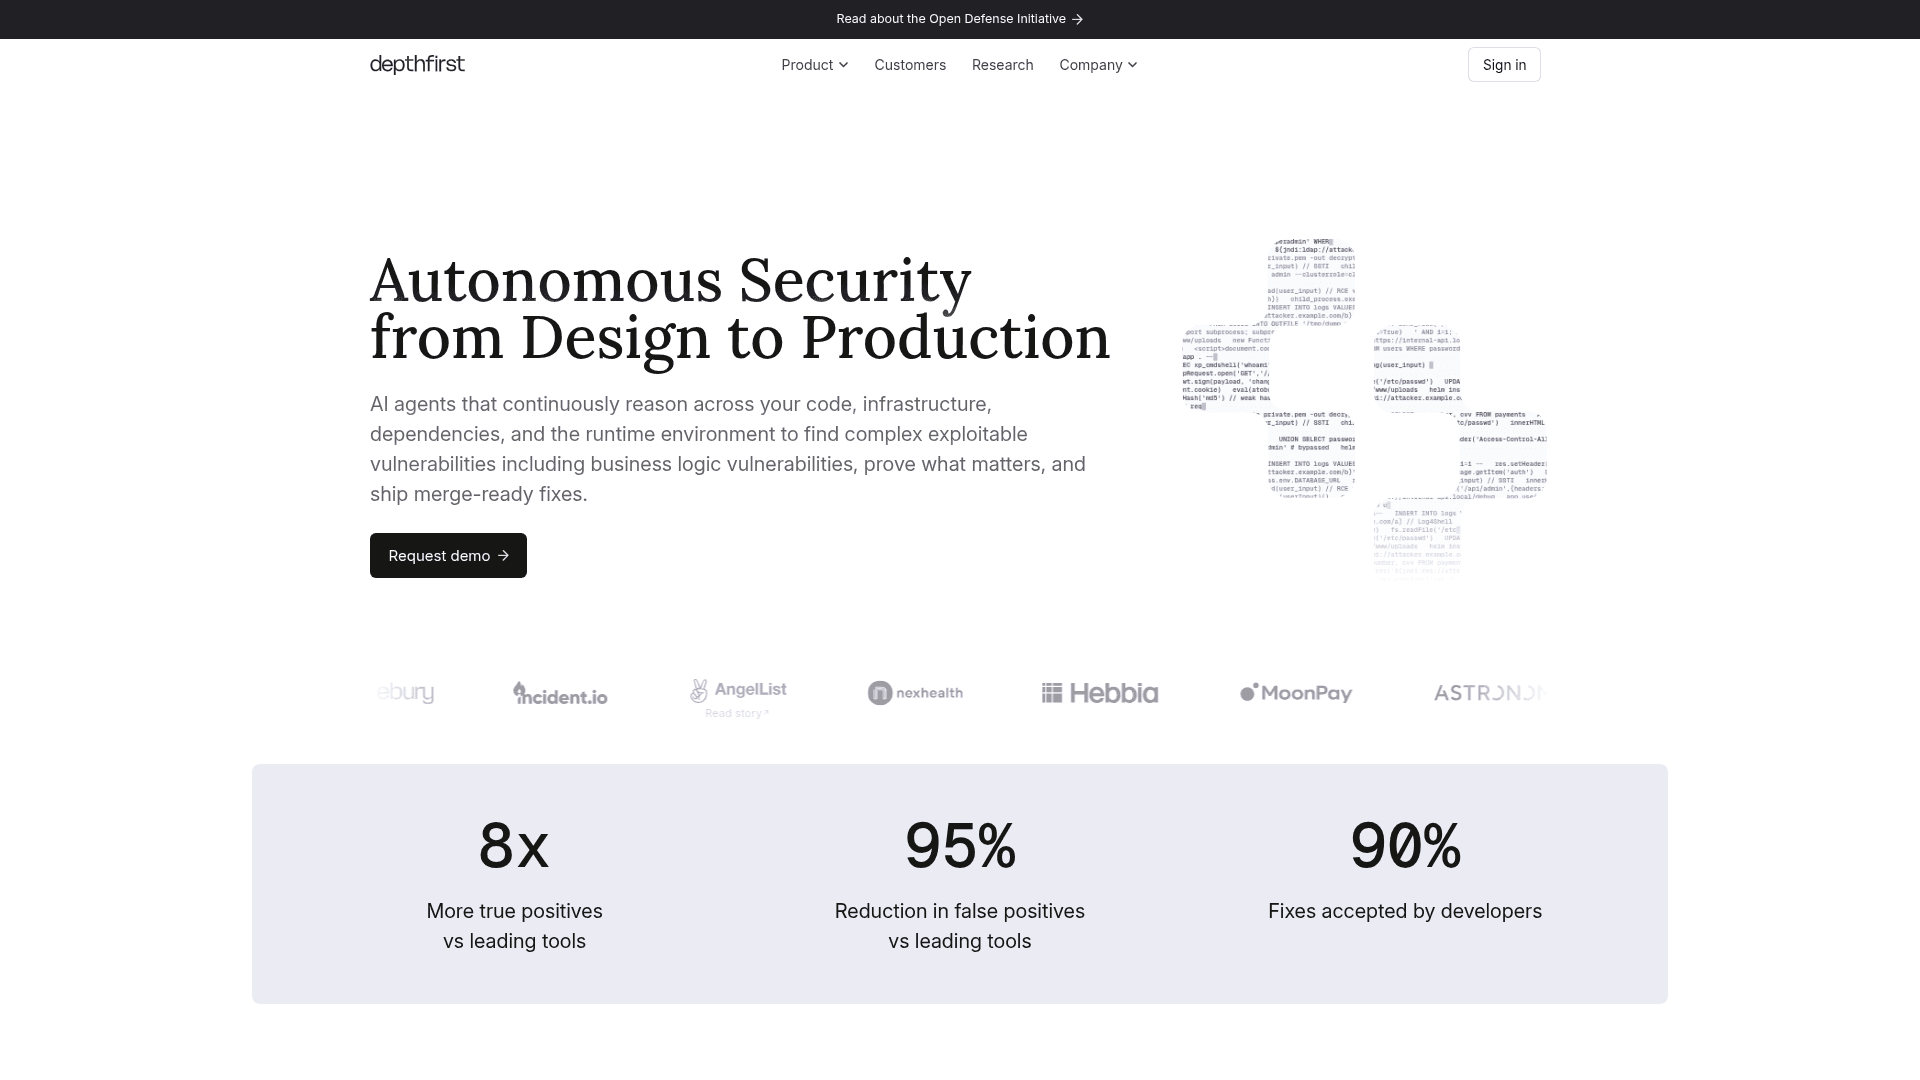Click the incident.io logo
Screen dimensions: 1920x1080
(x=560, y=693)
